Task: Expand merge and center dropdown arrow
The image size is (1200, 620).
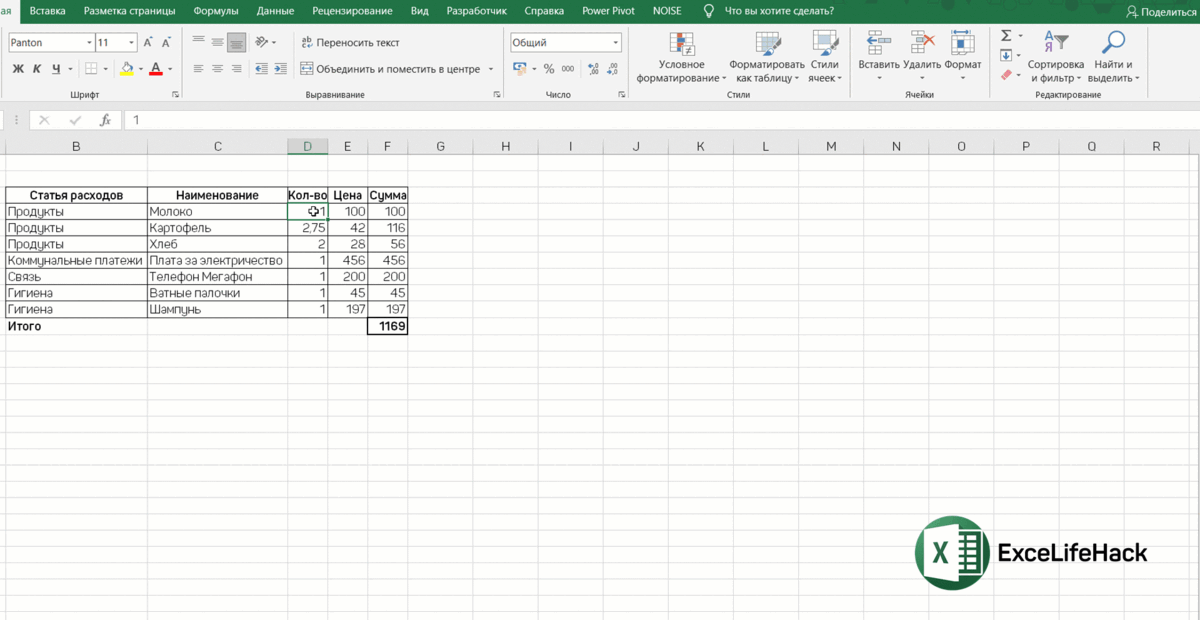Action: pyautogui.click(x=491, y=69)
